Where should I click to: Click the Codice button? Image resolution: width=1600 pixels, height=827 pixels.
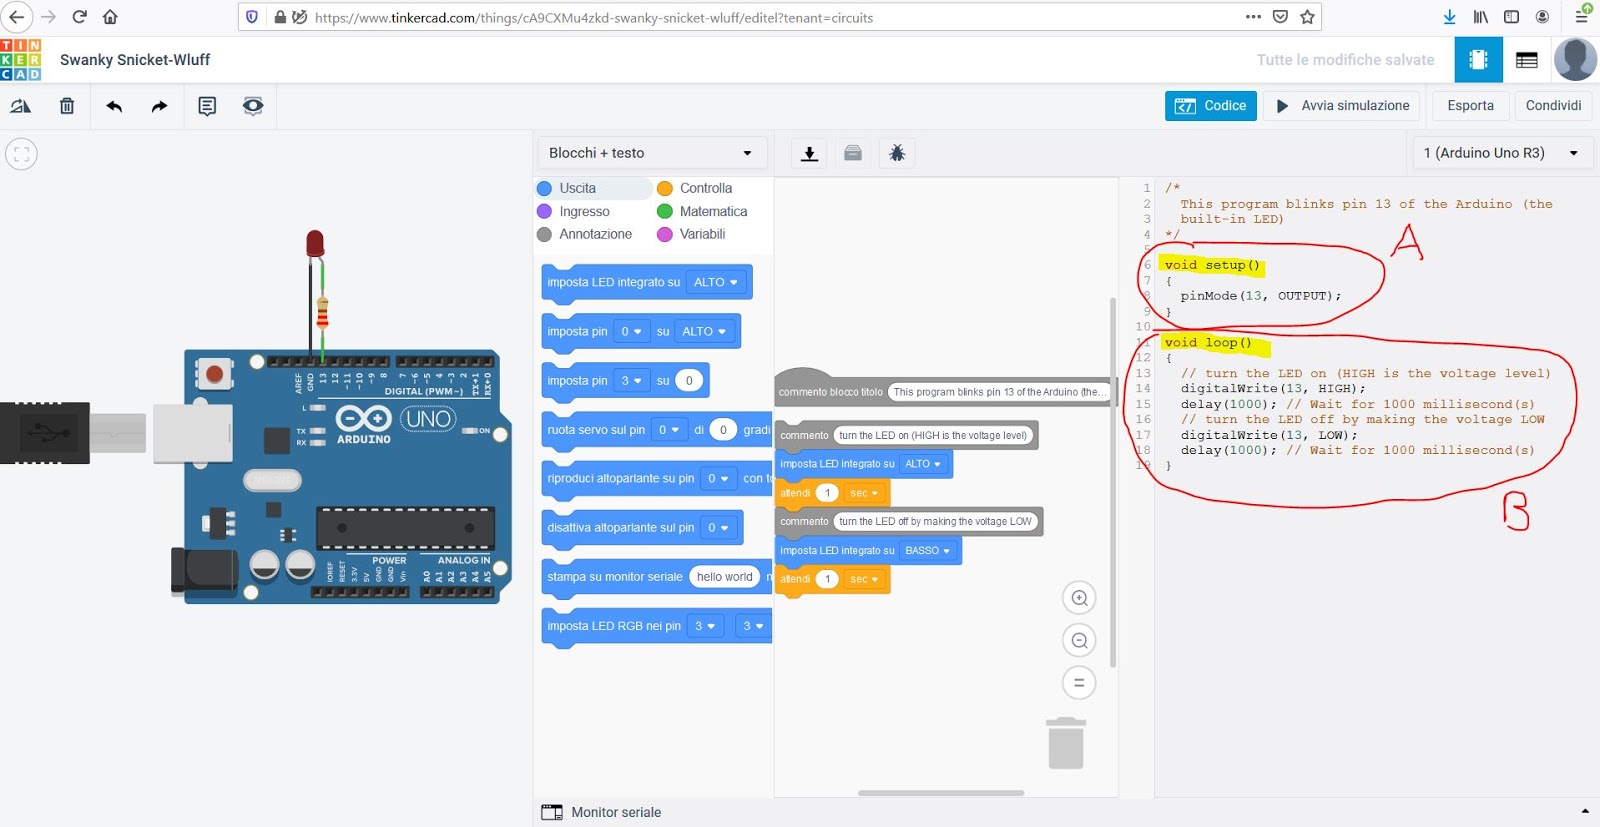(1210, 106)
